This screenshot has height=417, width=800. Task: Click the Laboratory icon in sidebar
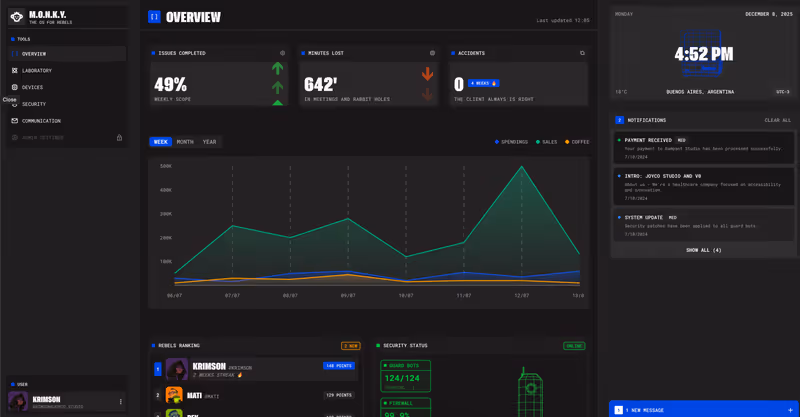[x=15, y=70]
